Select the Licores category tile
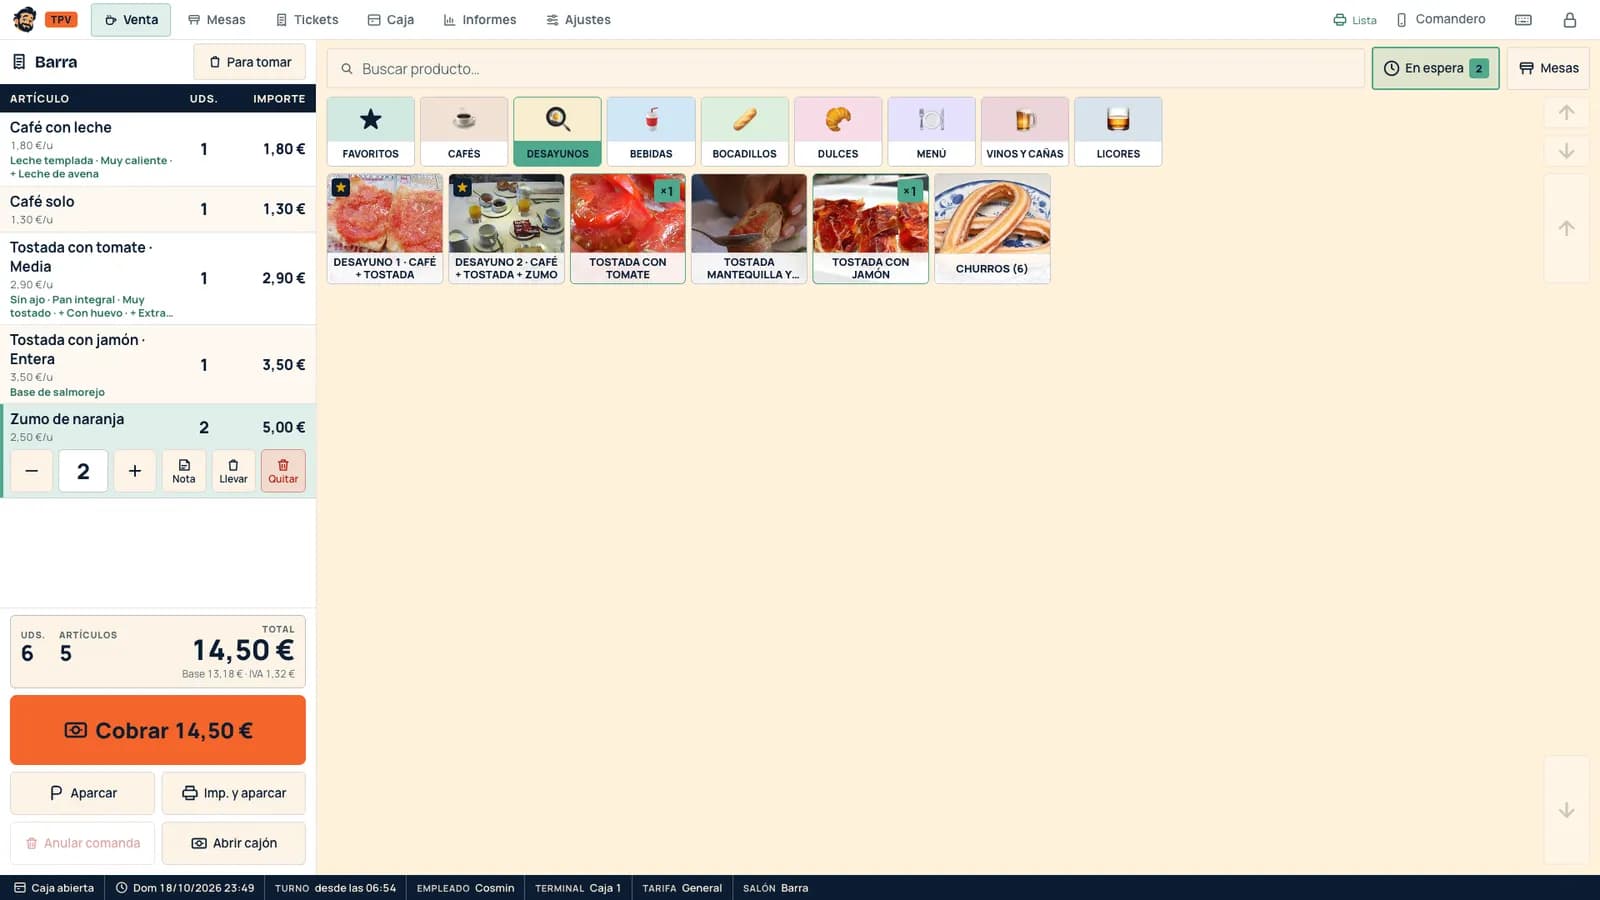The image size is (1600, 900). click(1118, 131)
